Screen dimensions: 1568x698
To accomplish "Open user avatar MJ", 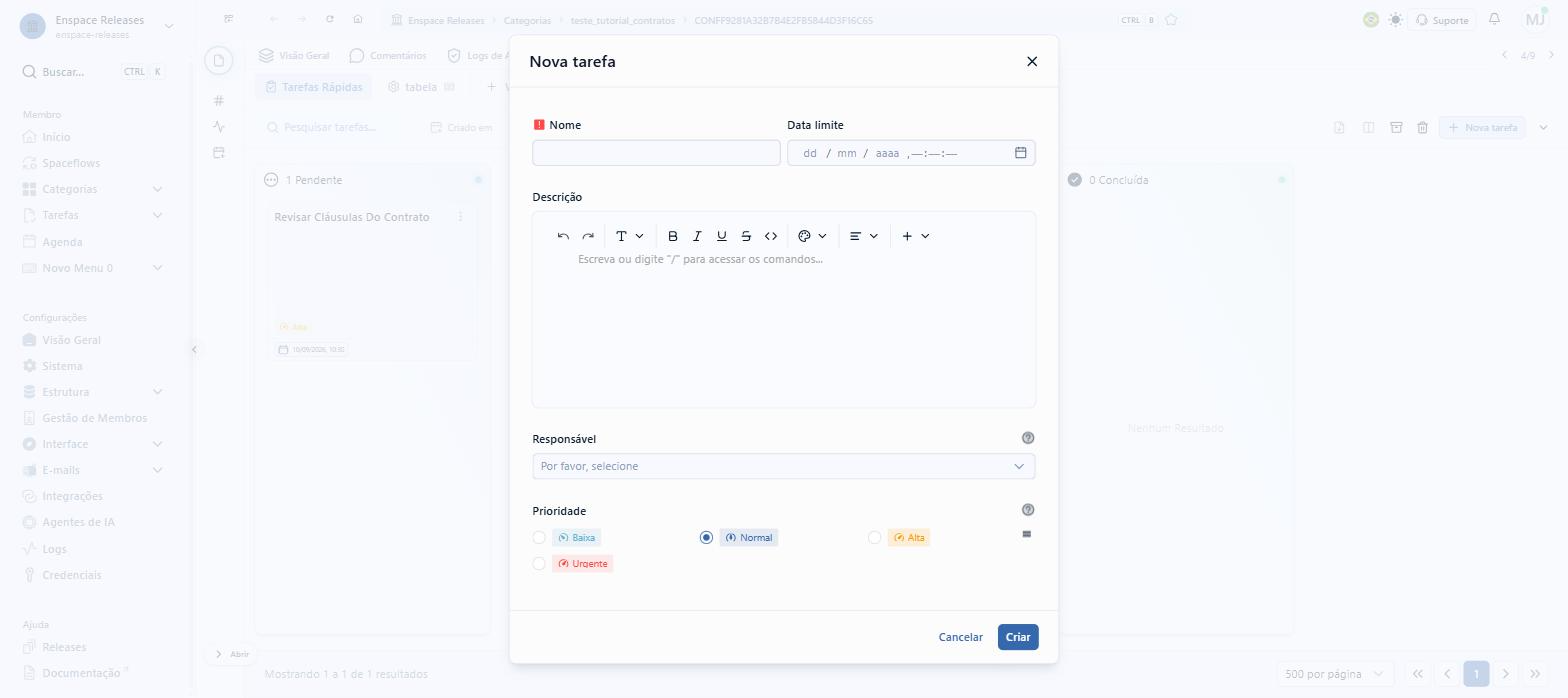I will coord(1535,19).
